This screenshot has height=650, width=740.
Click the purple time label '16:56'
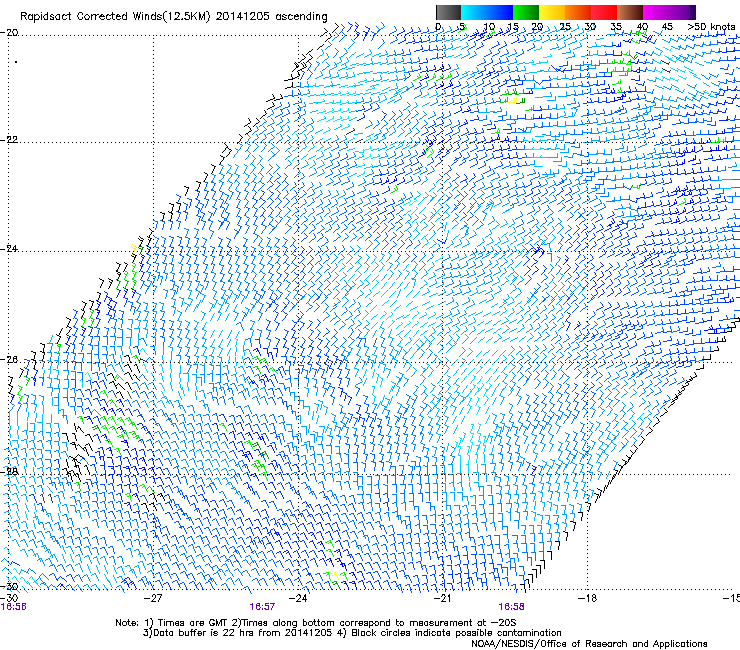(x=14, y=607)
